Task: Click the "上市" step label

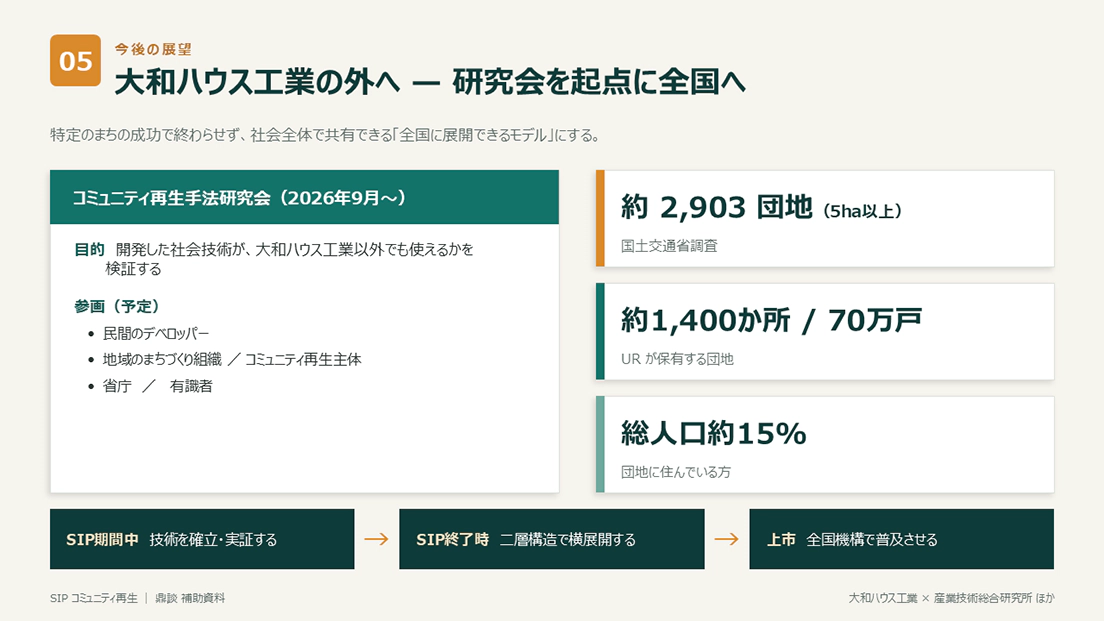Action: tap(781, 539)
